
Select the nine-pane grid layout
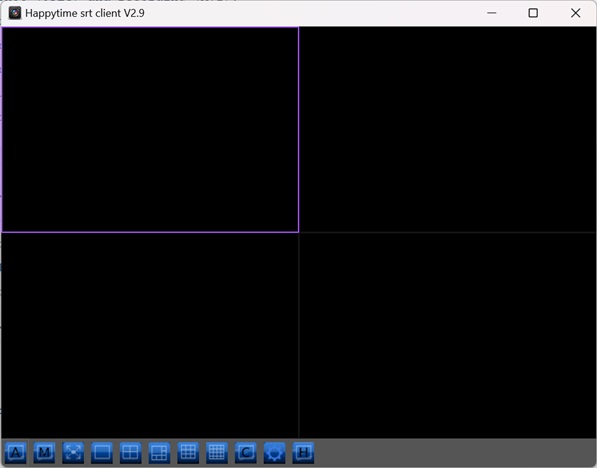tap(188, 452)
